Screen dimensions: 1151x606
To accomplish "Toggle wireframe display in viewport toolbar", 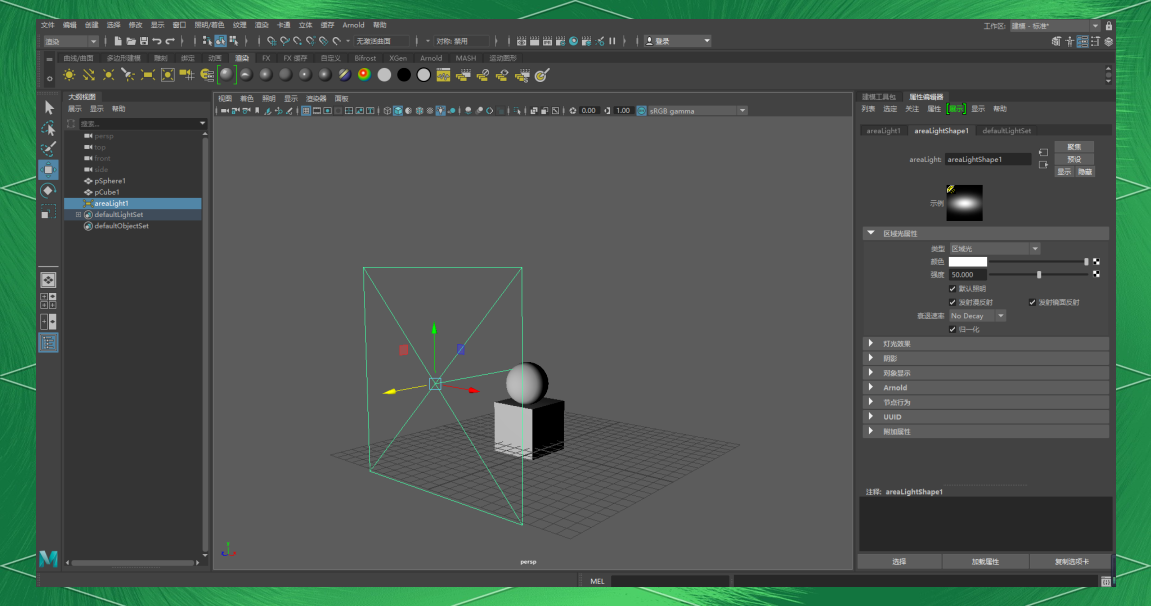I will click(388, 111).
